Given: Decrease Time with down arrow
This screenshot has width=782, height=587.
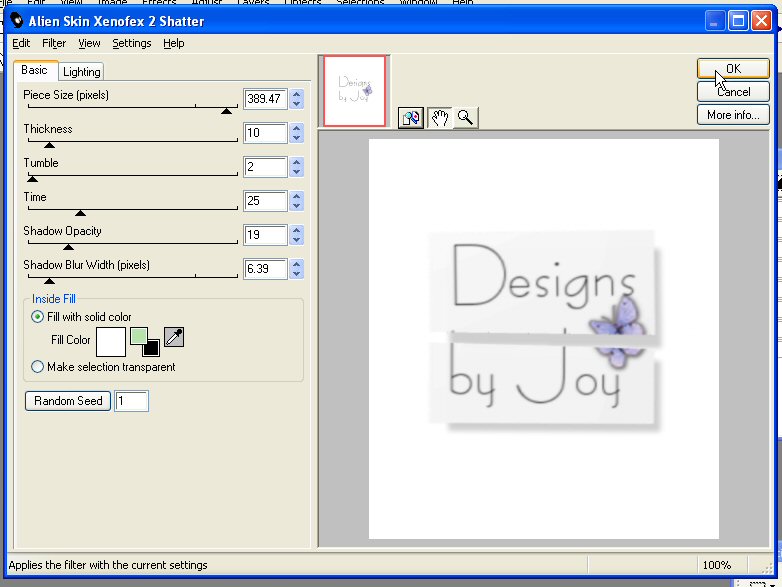Looking at the screenshot, I should [x=297, y=206].
